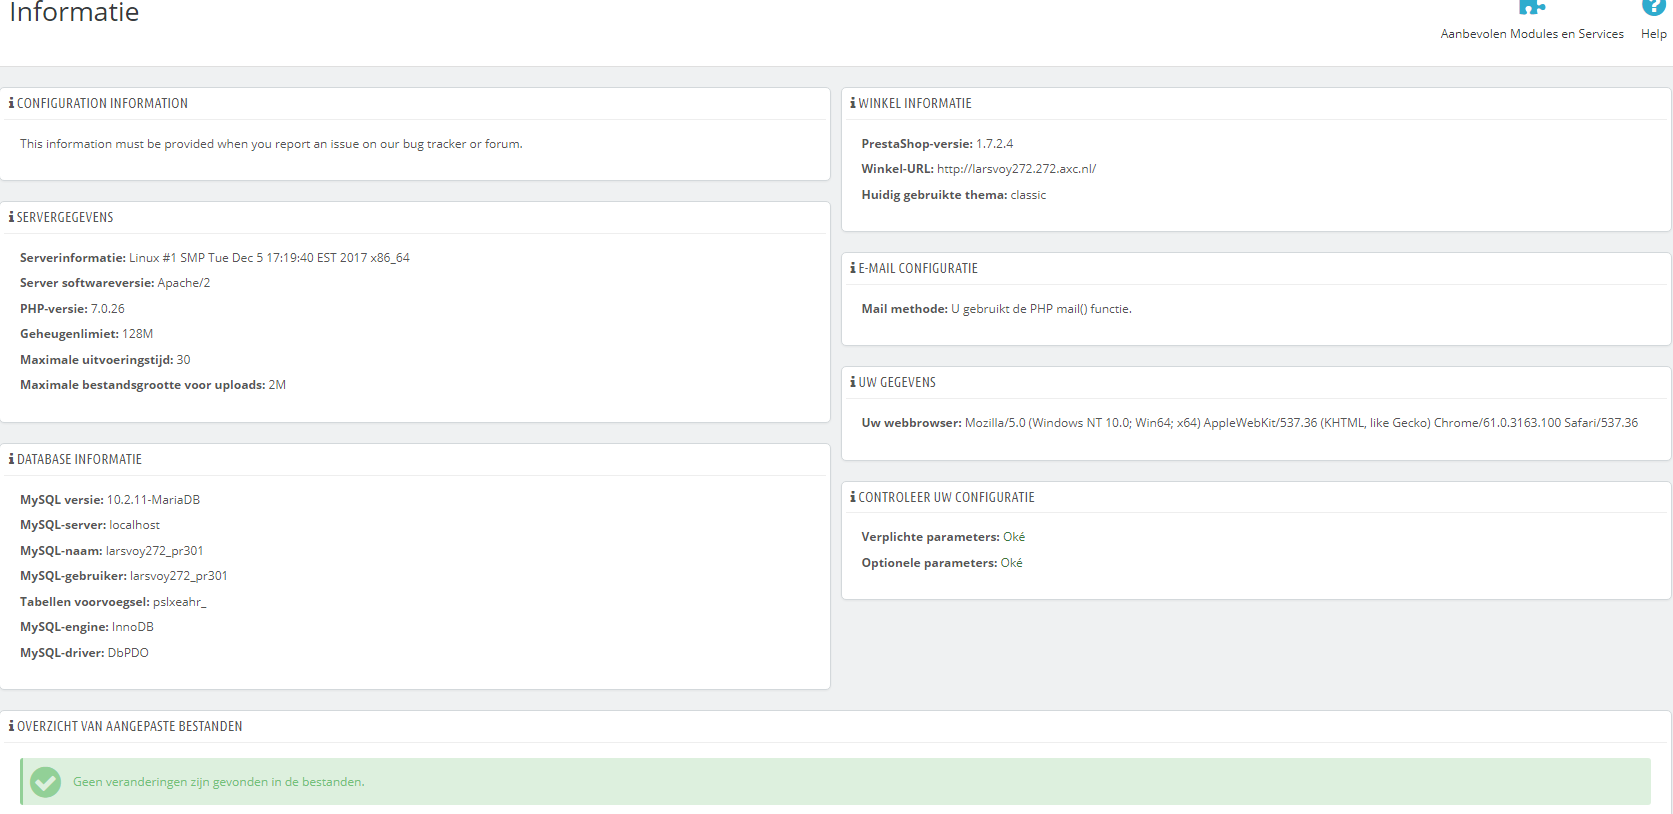Select the Serverinformatie Linux line
The height and width of the screenshot is (814, 1673).
pyautogui.click(x=215, y=258)
